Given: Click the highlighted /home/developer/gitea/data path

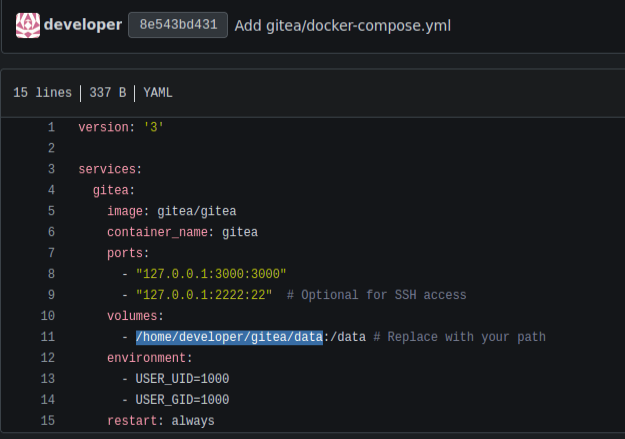Looking at the screenshot, I should [229, 337].
